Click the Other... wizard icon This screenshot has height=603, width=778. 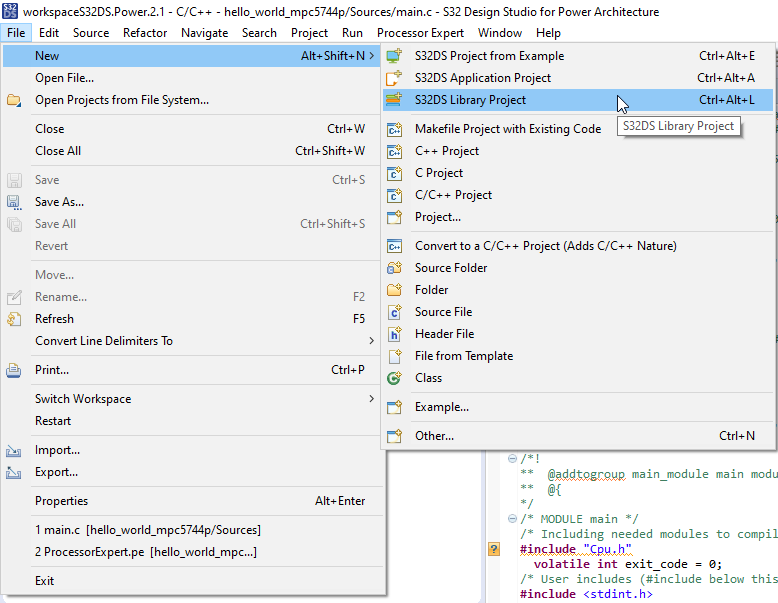pos(394,436)
